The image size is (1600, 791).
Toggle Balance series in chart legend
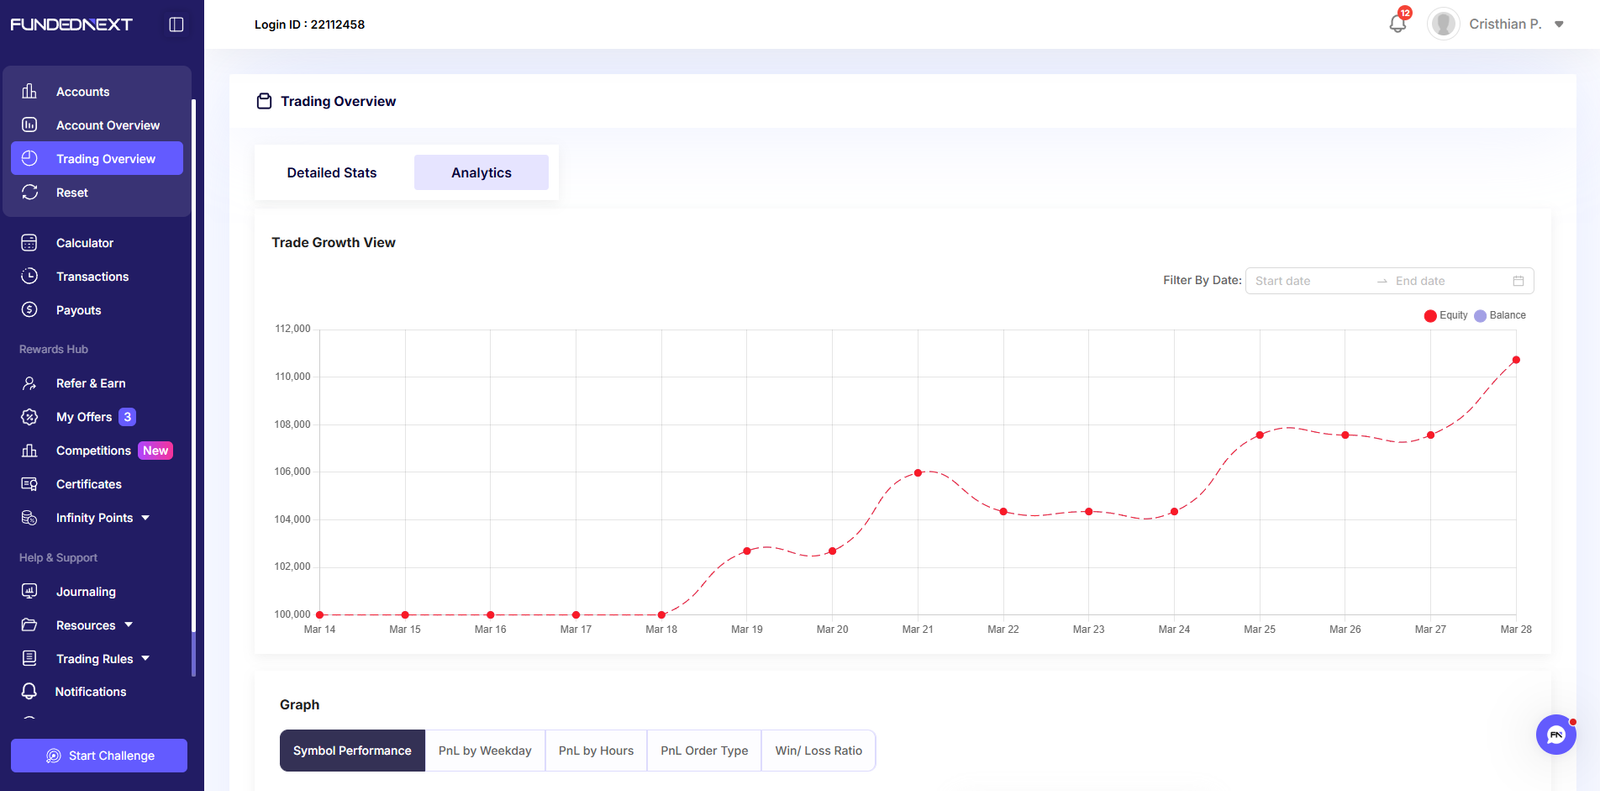[1500, 315]
